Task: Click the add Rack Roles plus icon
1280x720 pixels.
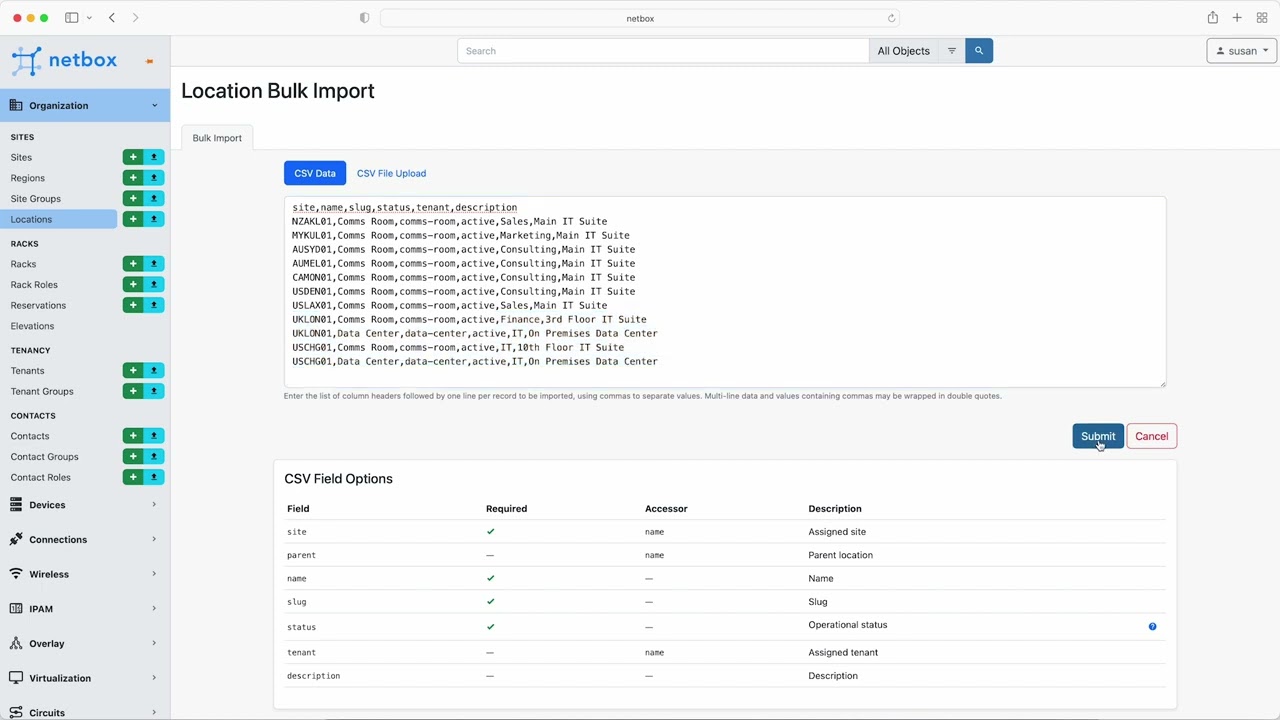Action: pyautogui.click(x=133, y=285)
